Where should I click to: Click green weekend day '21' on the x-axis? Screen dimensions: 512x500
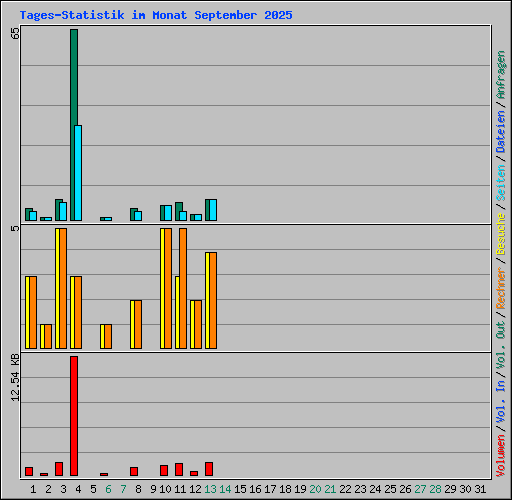tap(330, 489)
